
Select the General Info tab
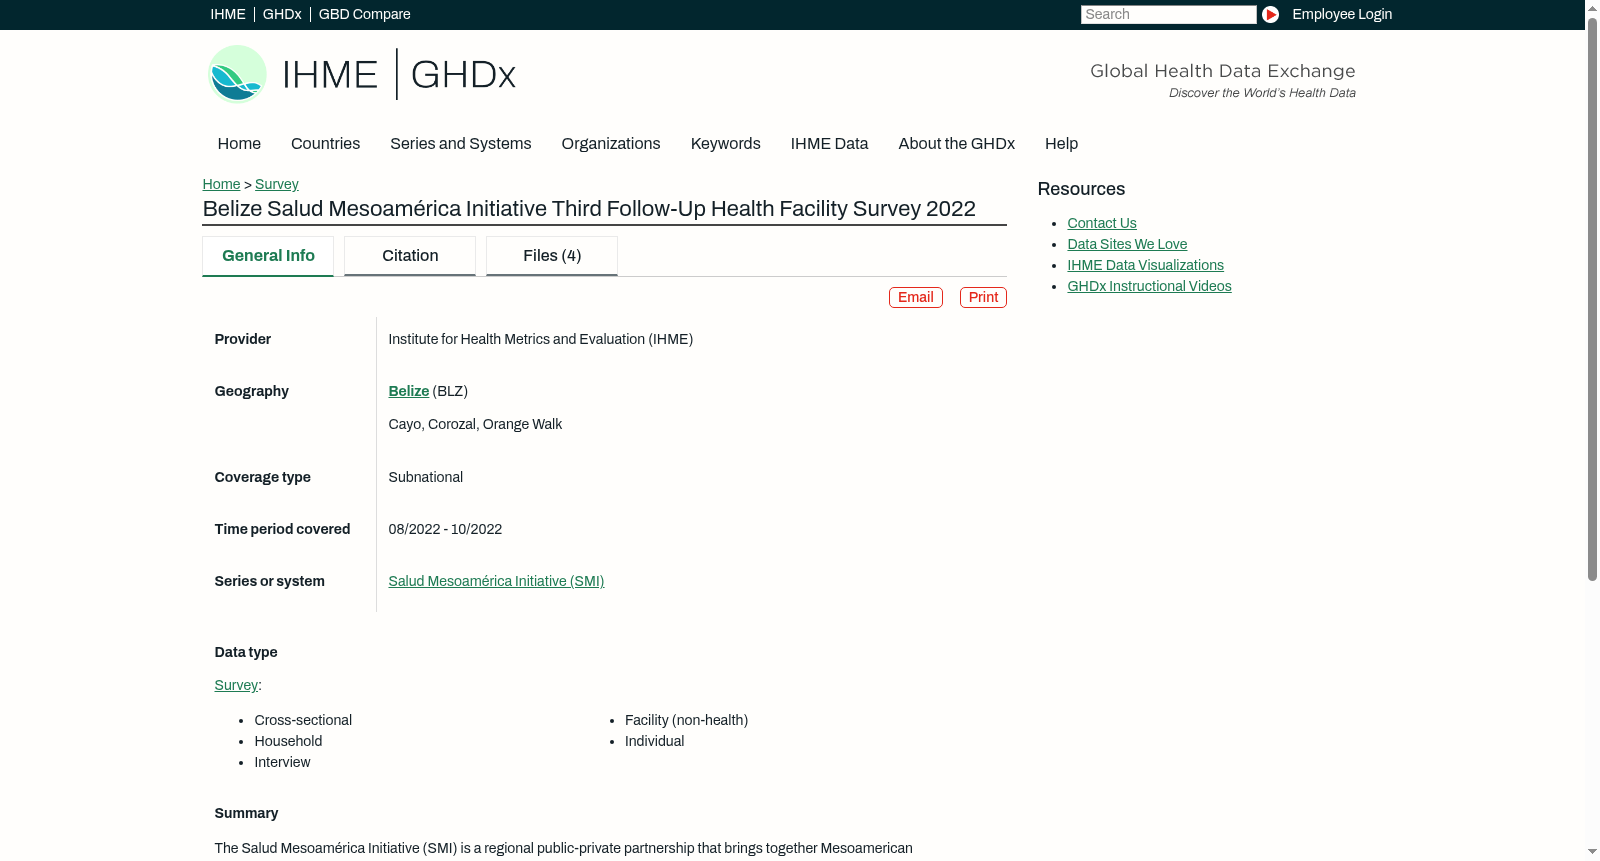pyautogui.click(x=268, y=256)
